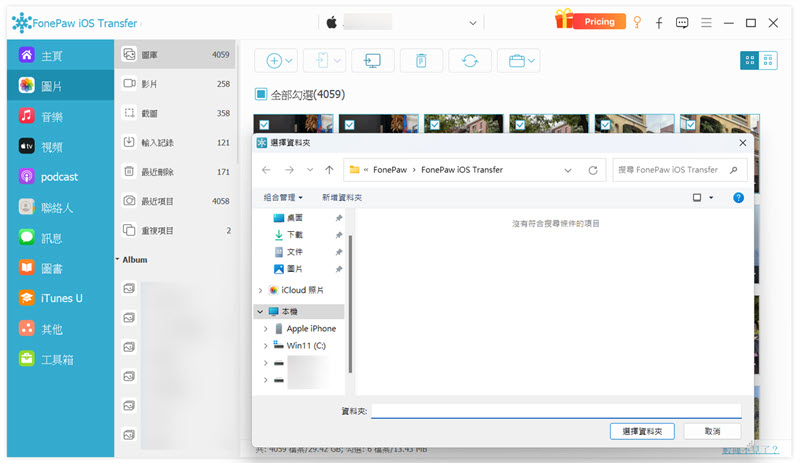Click 新增資料夾 new folder button
Image resolution: width=800 pixels, height=463 pixels.
342,198
